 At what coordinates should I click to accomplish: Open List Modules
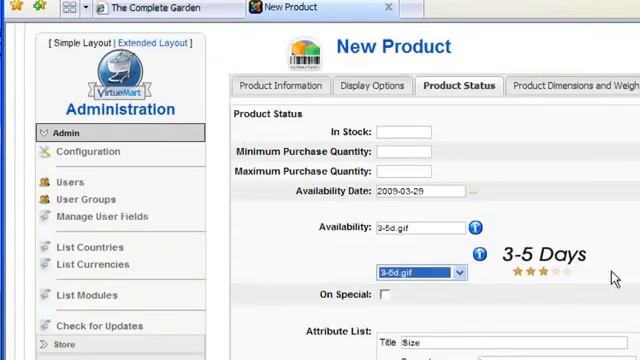tap(87, 295)
